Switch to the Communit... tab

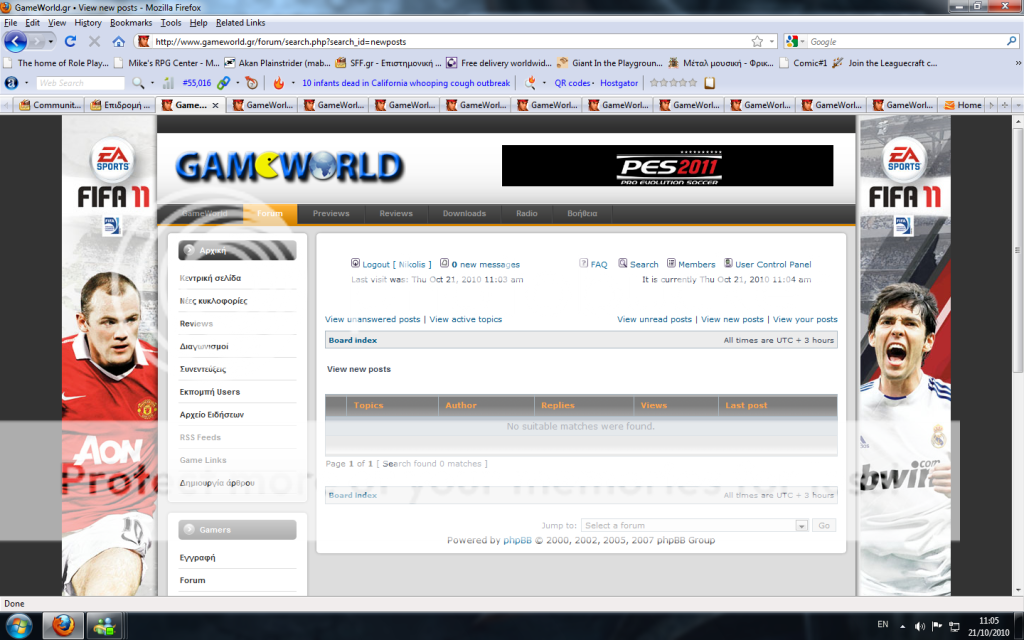(x=50, y=104)
